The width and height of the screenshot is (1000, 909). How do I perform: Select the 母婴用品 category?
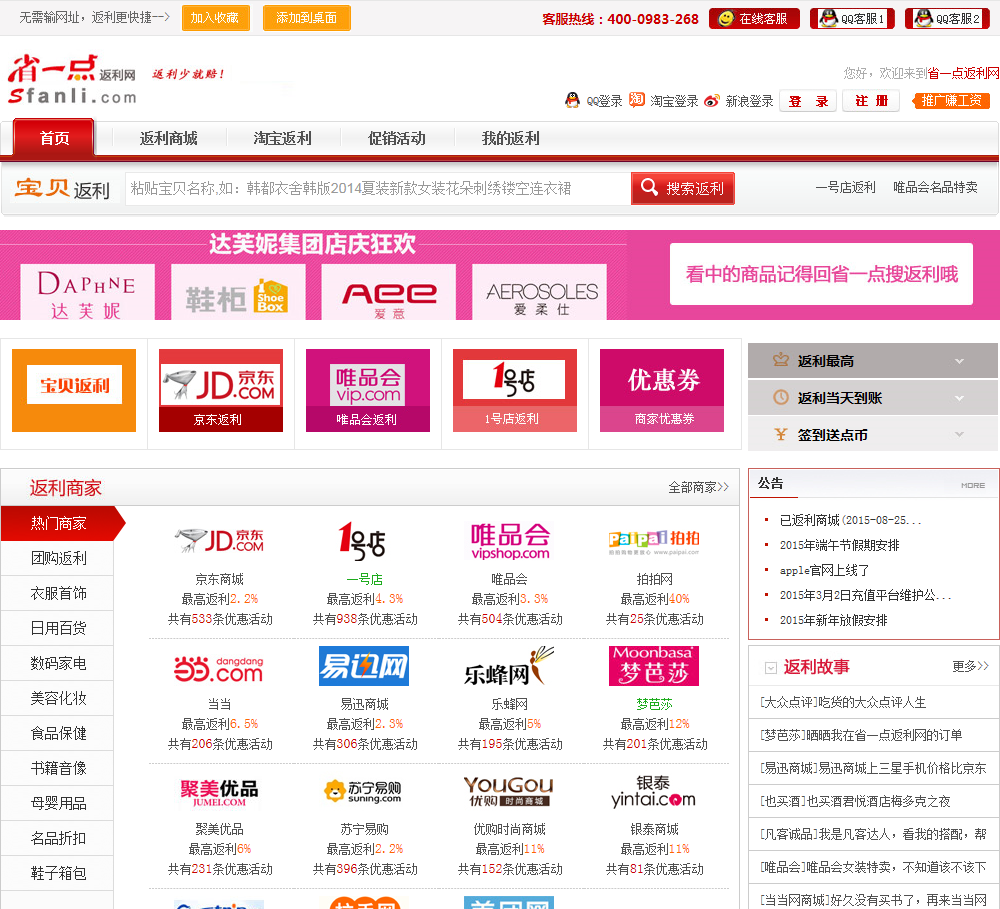(58, 803)
